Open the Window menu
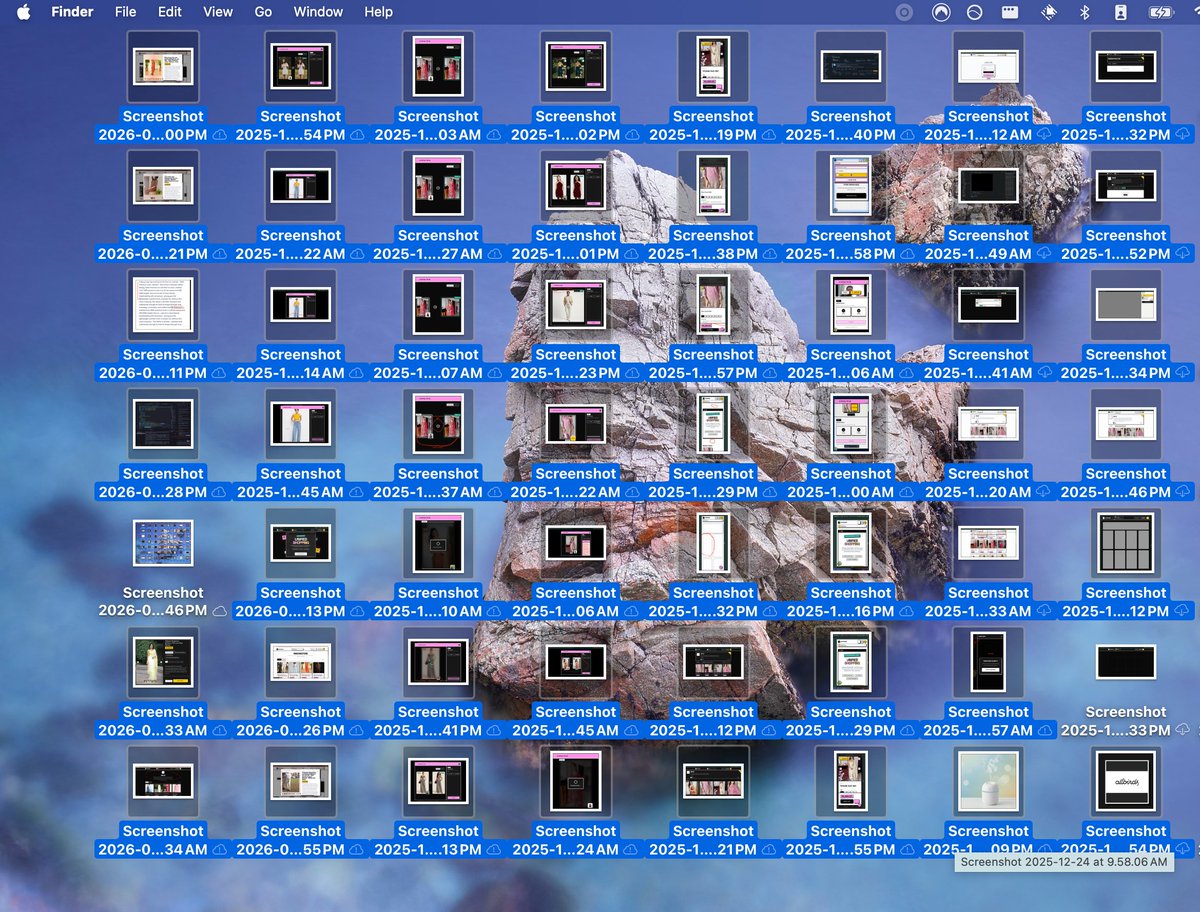 point(318,12)
